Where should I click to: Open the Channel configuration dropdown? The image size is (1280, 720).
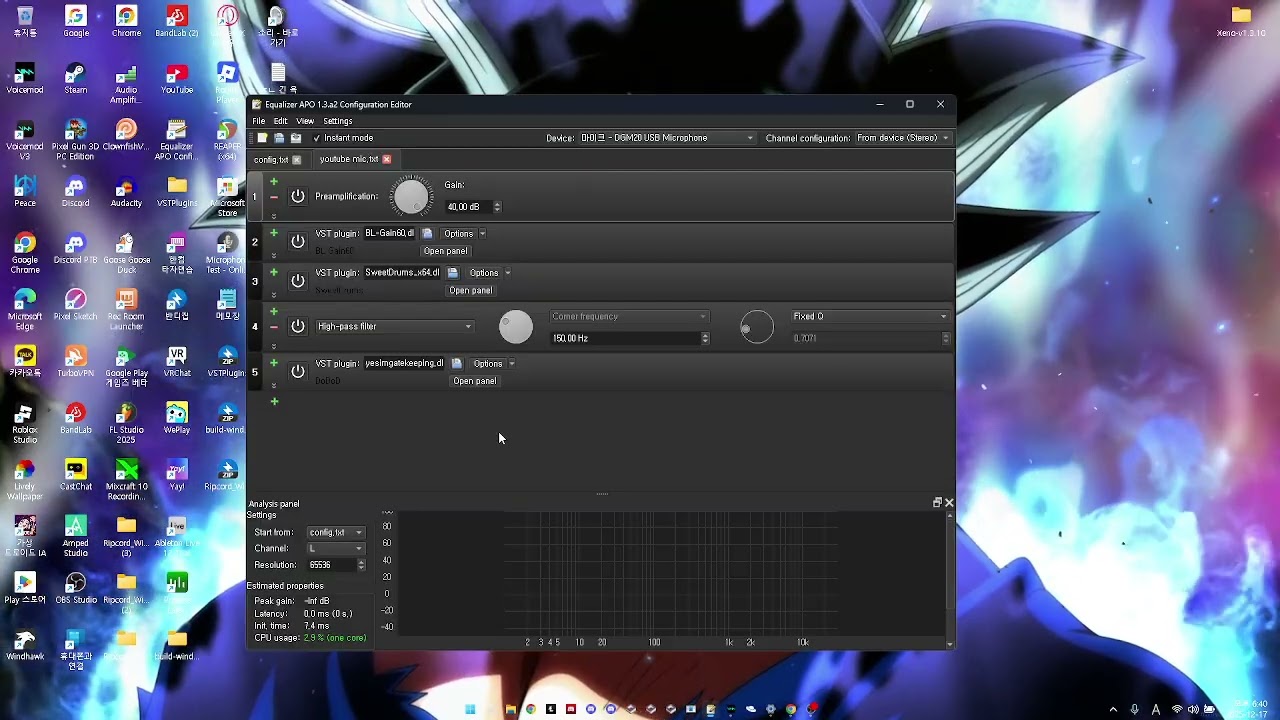click(x=903, y=138)
